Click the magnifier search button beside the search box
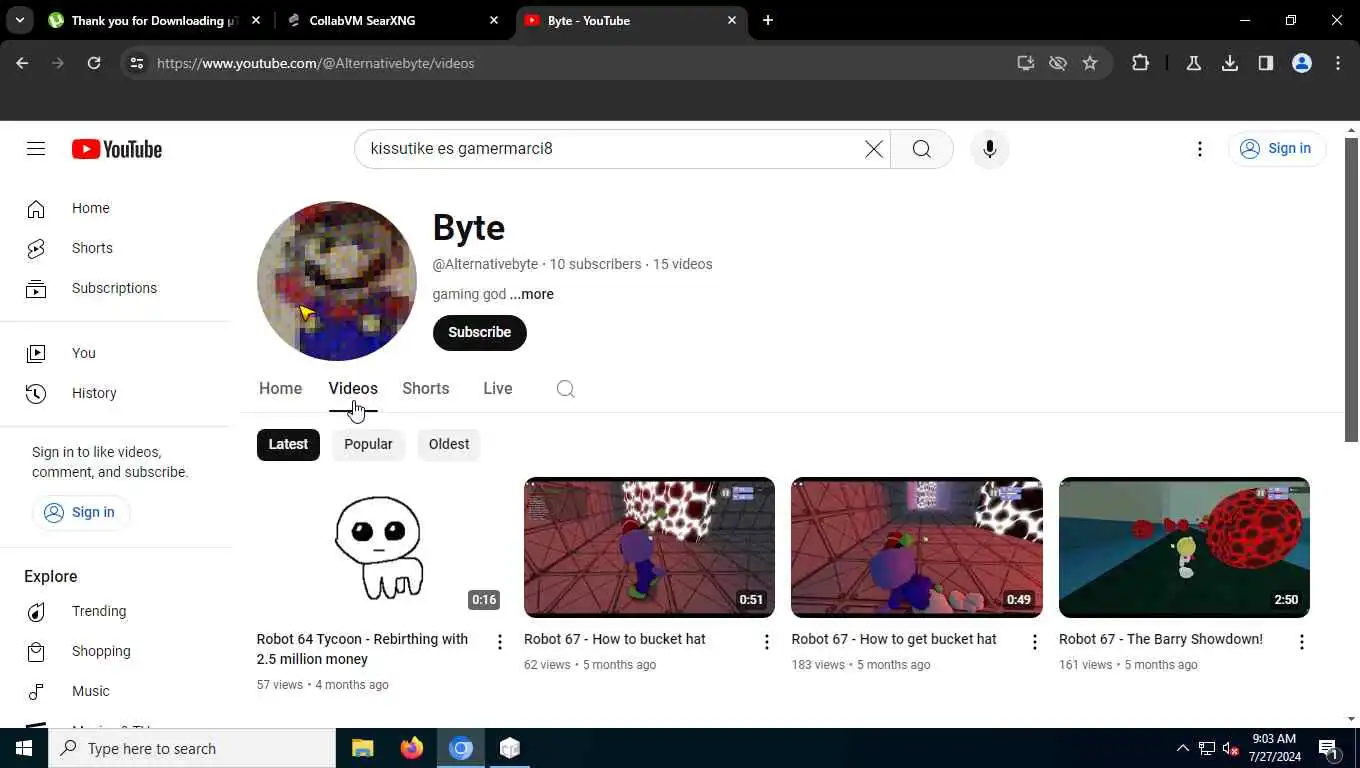 921,149
